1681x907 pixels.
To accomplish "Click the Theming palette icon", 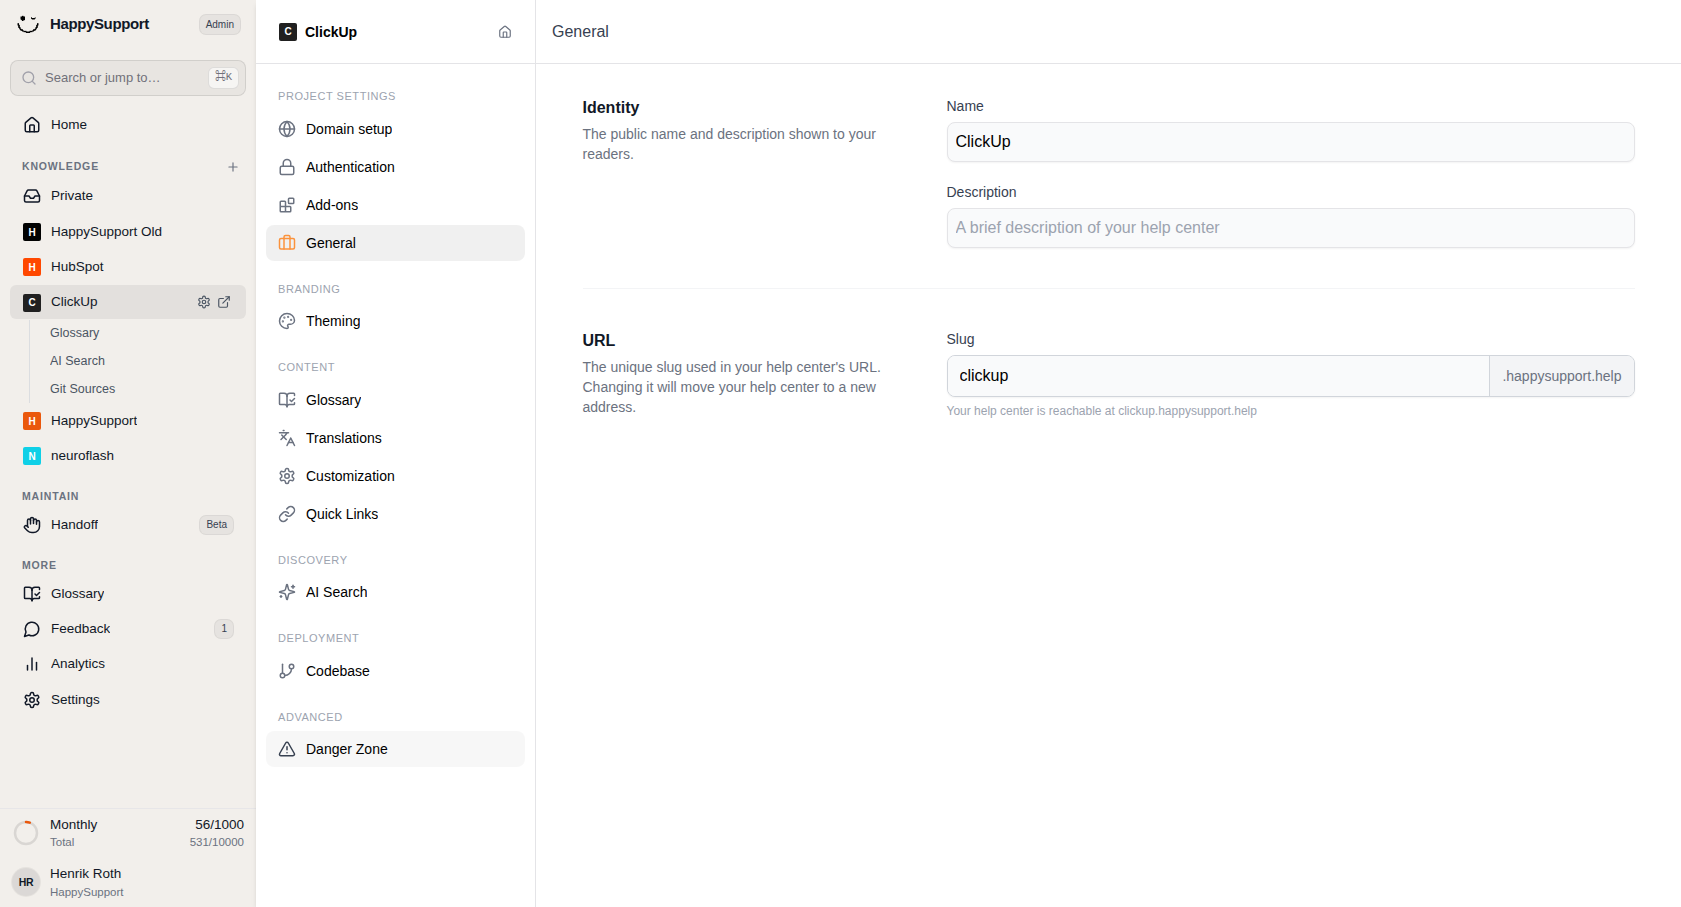I will pyautogui.click(x=287, y=321).
